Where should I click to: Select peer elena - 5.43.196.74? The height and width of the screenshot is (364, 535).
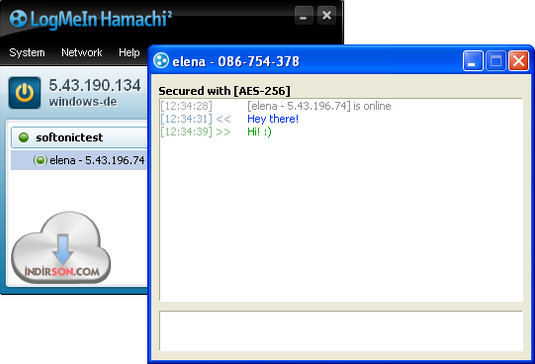pos(79,160)
